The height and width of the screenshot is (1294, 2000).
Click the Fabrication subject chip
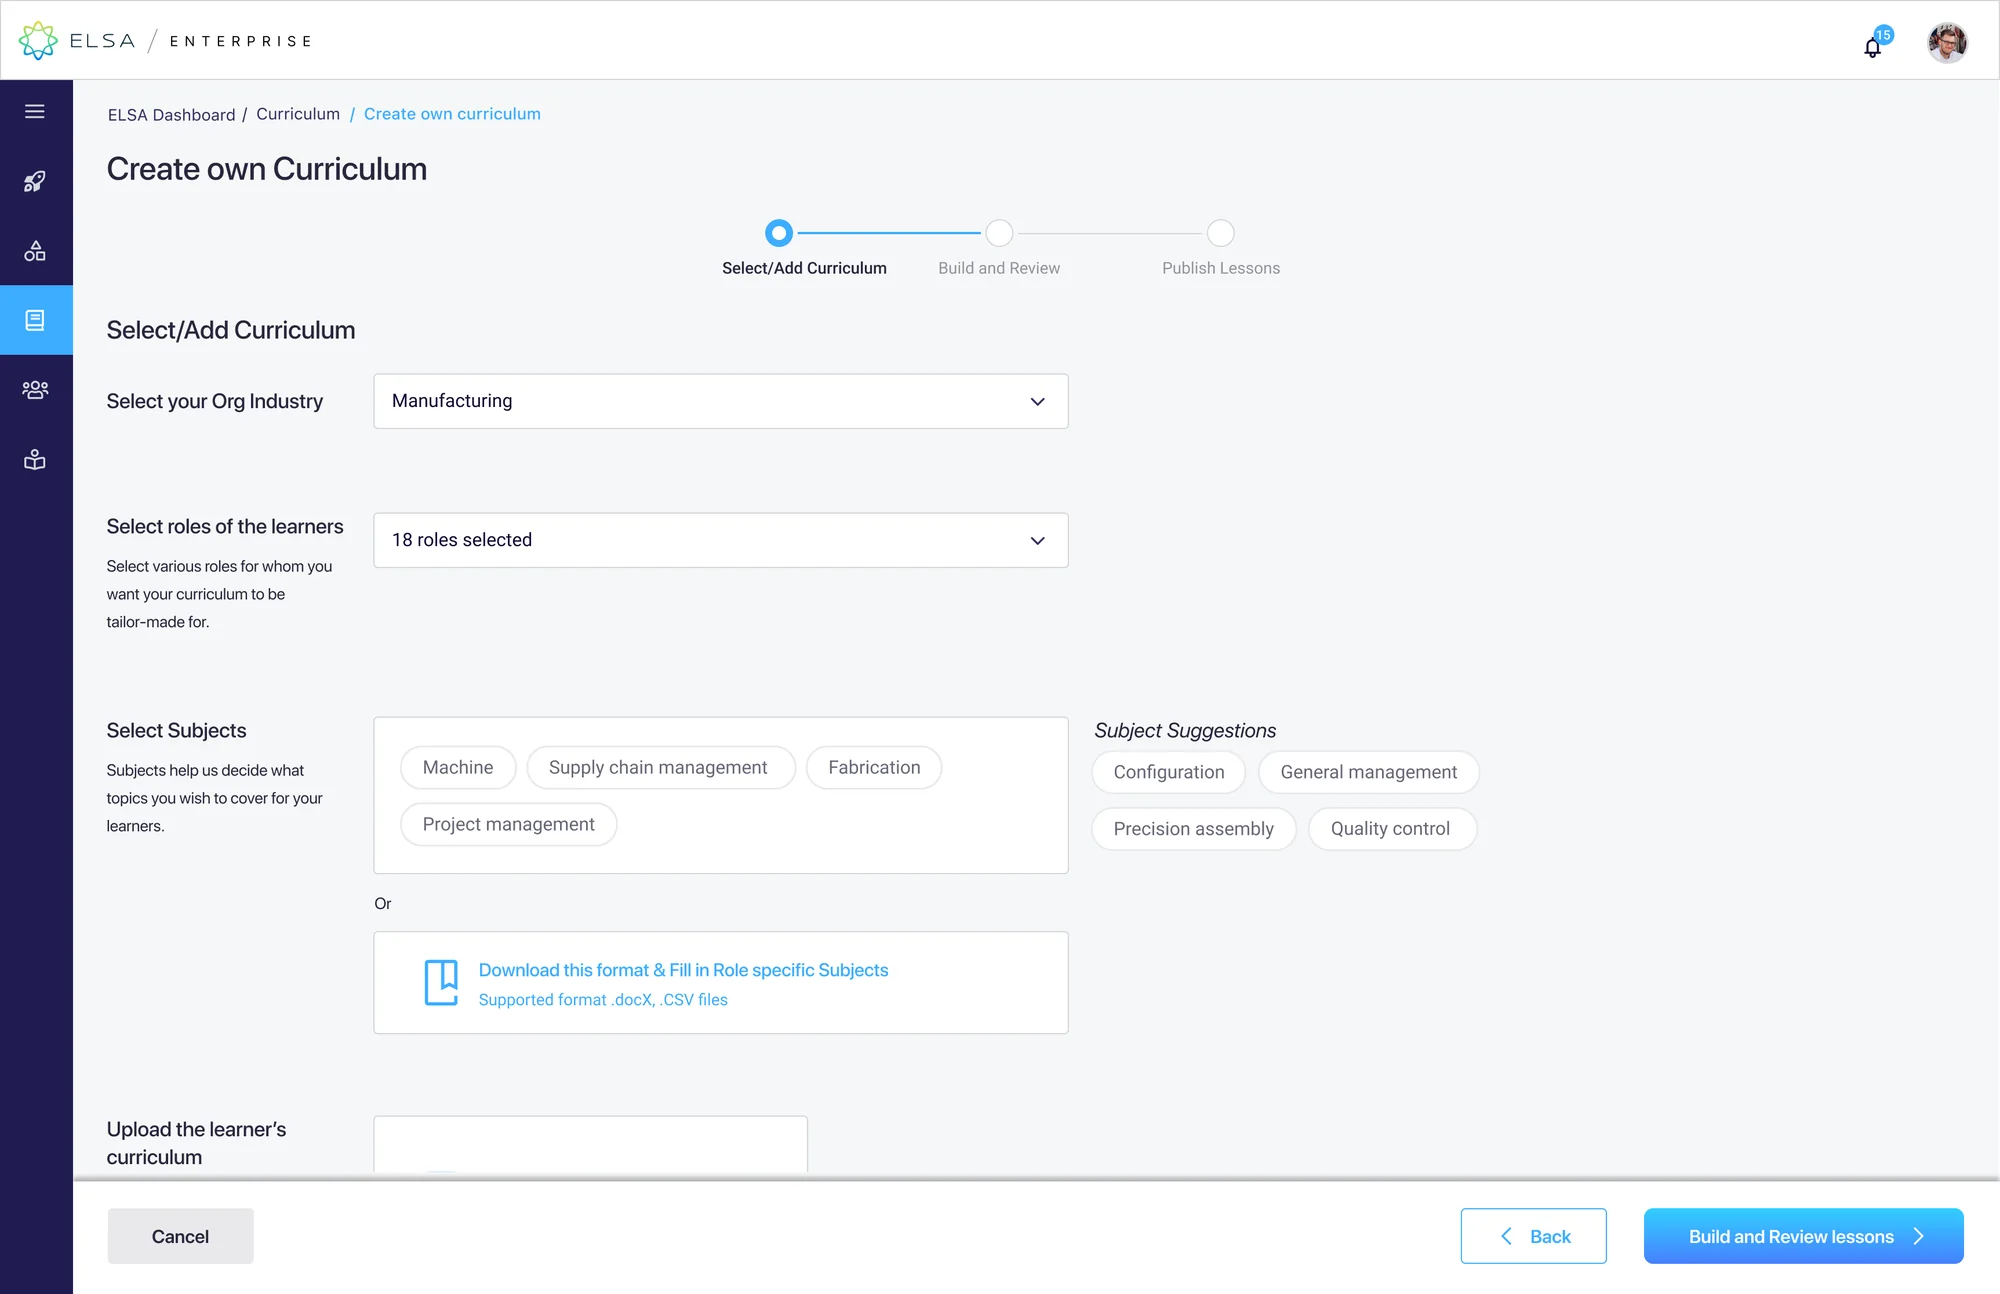(x=874, y=767)
